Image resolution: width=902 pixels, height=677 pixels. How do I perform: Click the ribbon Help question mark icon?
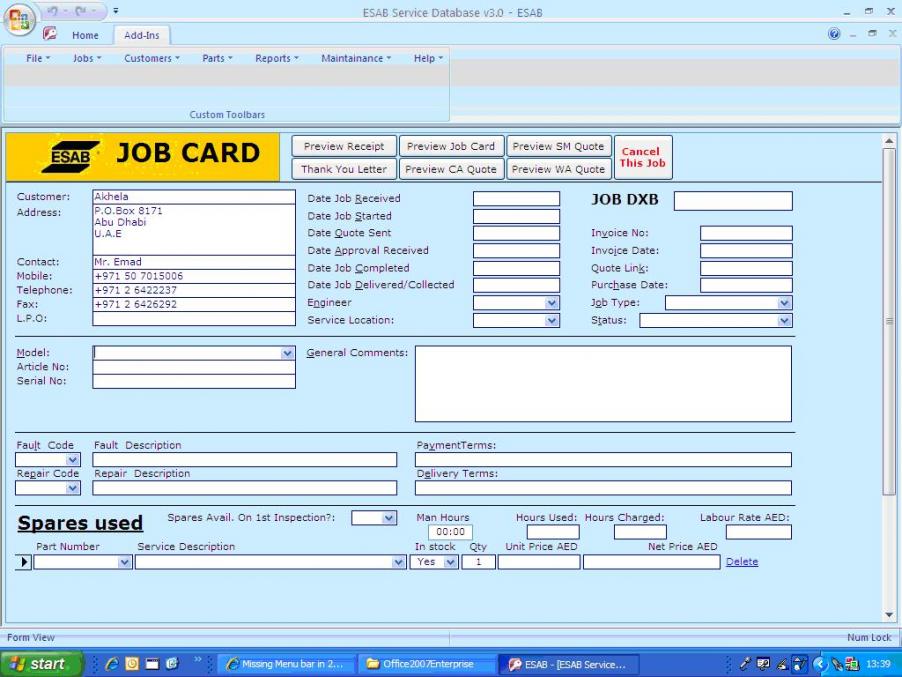click(834, 34)
